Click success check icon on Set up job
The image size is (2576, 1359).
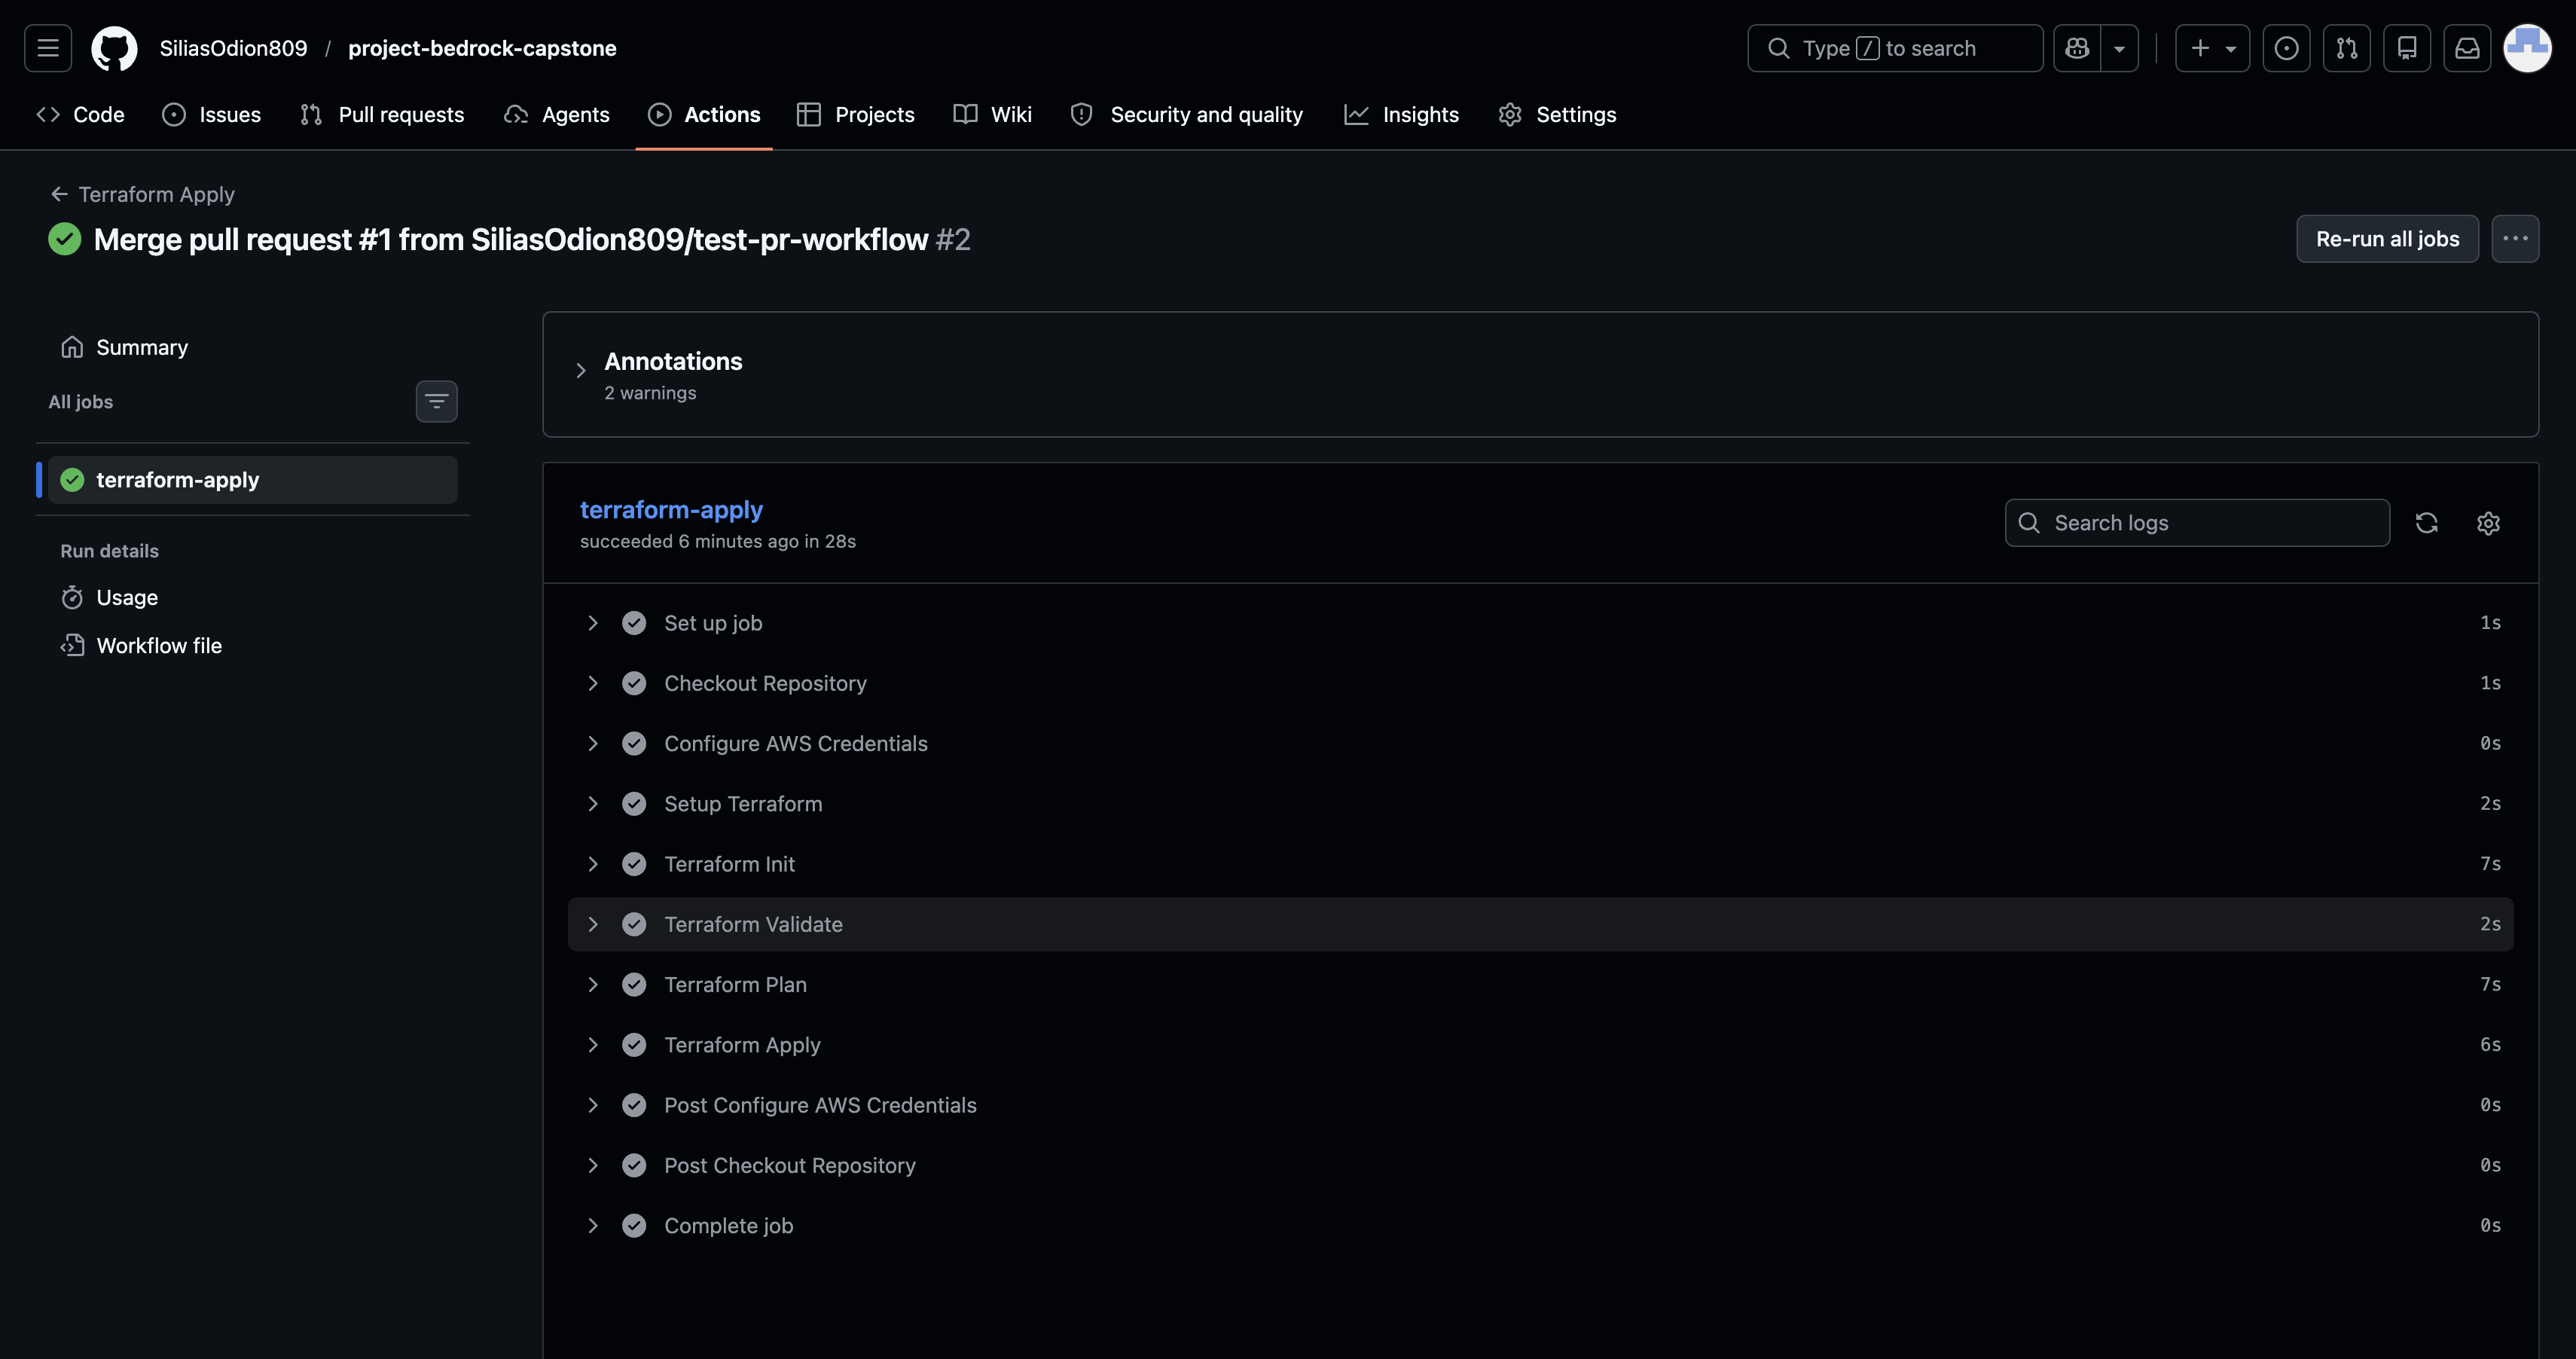coord(634,623)
